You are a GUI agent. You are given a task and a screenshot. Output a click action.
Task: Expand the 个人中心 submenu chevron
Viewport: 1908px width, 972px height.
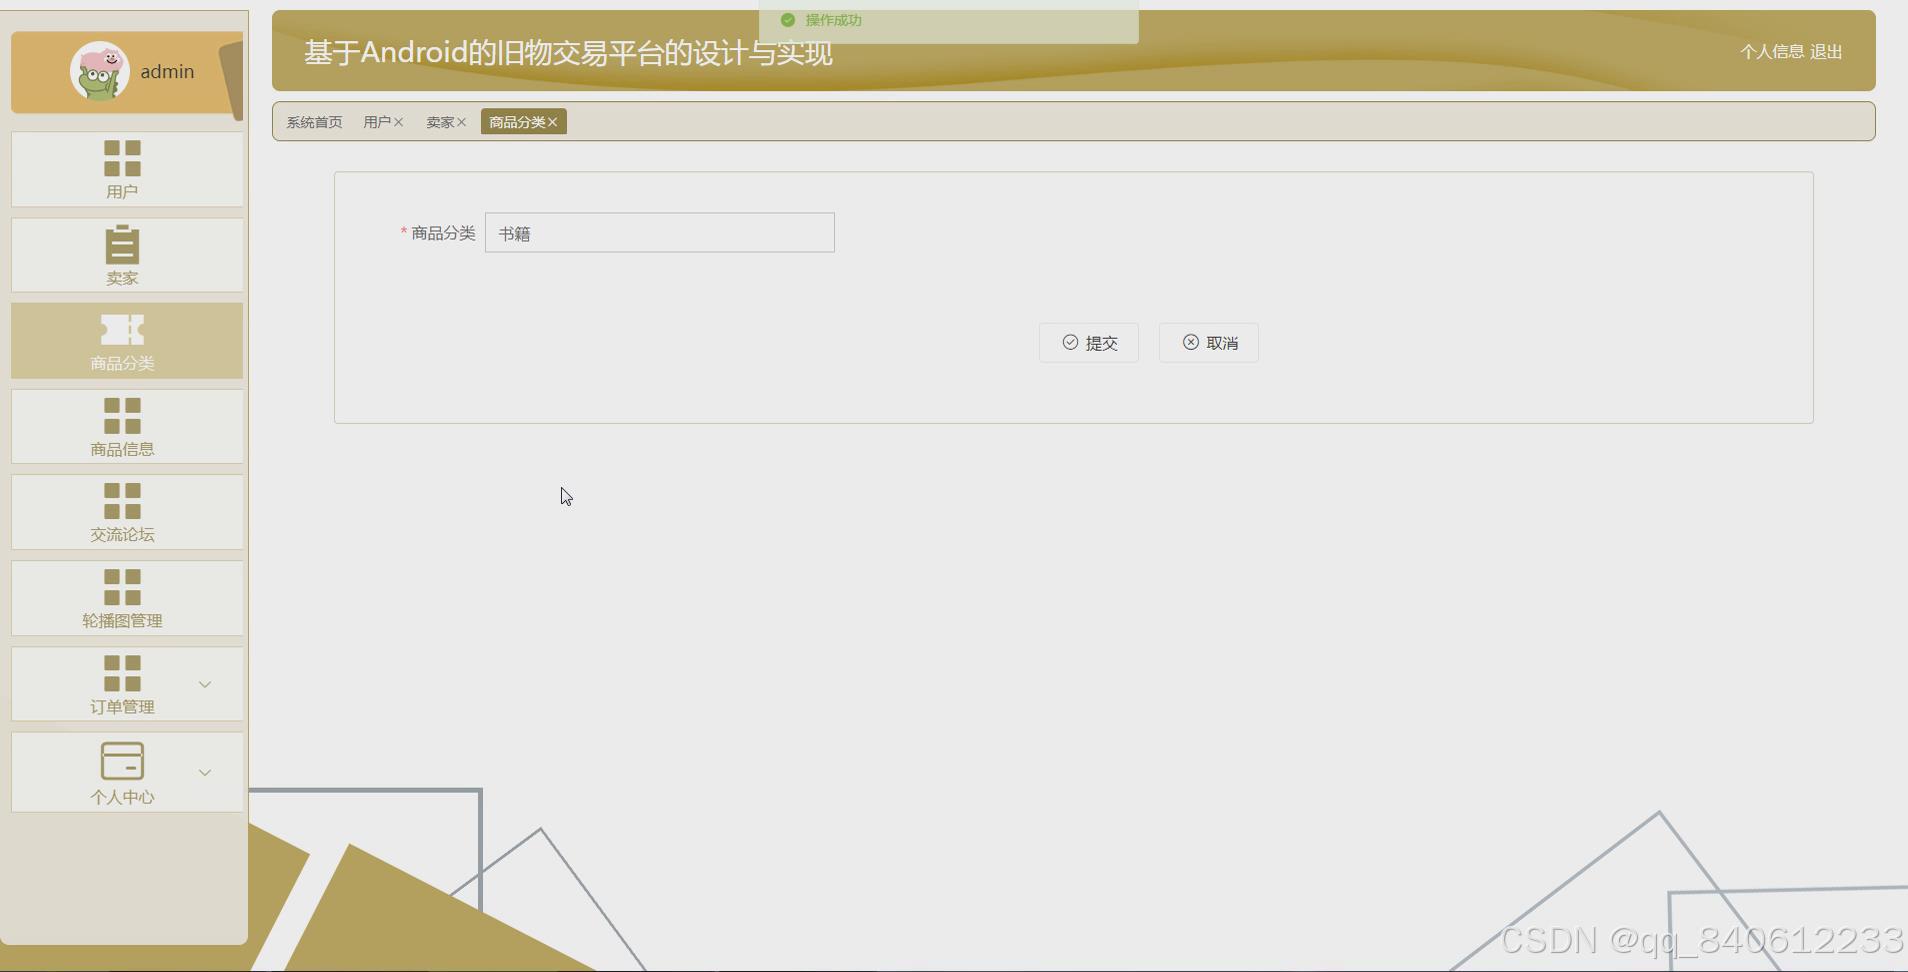click(x=205, y=772)
